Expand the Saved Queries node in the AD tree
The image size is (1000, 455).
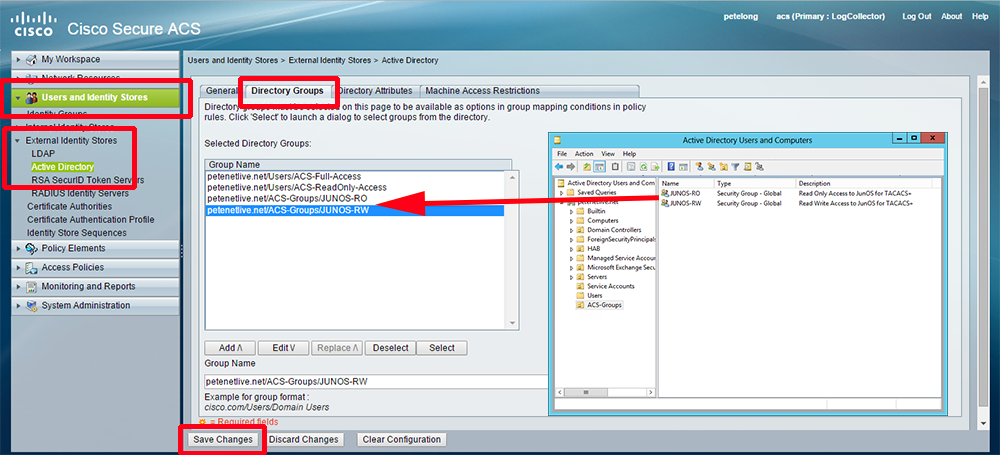pyautogui.click(x=562, y=192)
